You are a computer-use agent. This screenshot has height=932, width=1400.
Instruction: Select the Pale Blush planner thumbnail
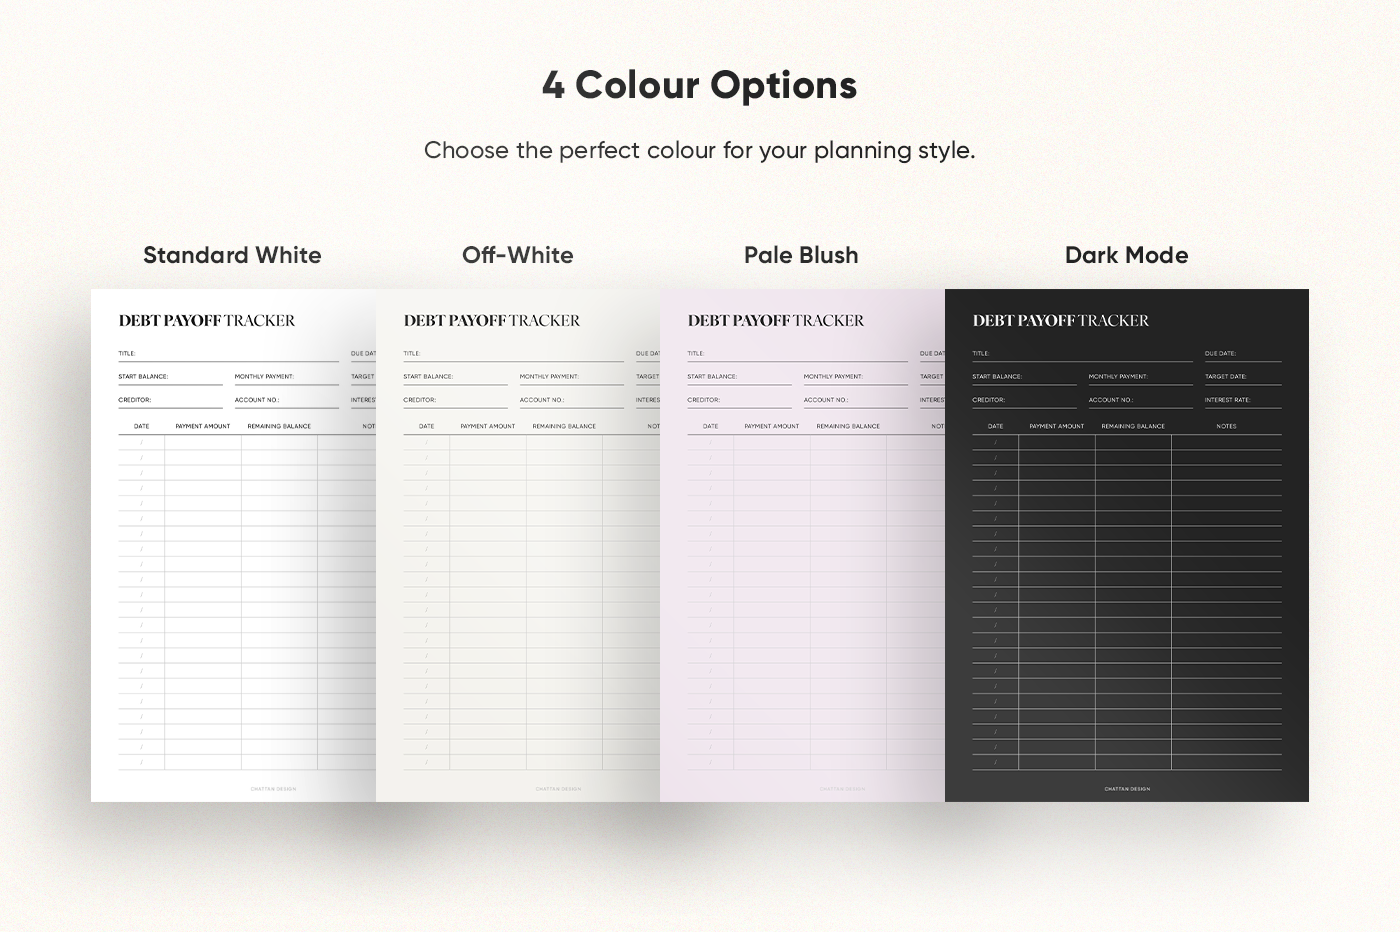coord(802,545)
